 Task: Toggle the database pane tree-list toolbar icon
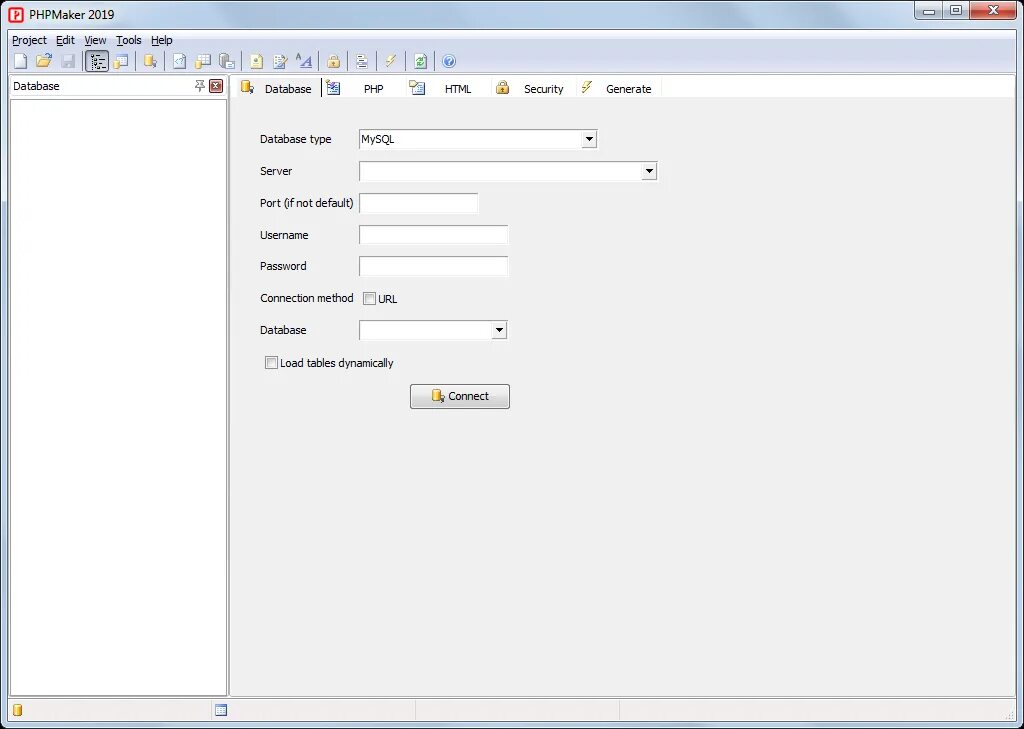click(x=97, y=61)
